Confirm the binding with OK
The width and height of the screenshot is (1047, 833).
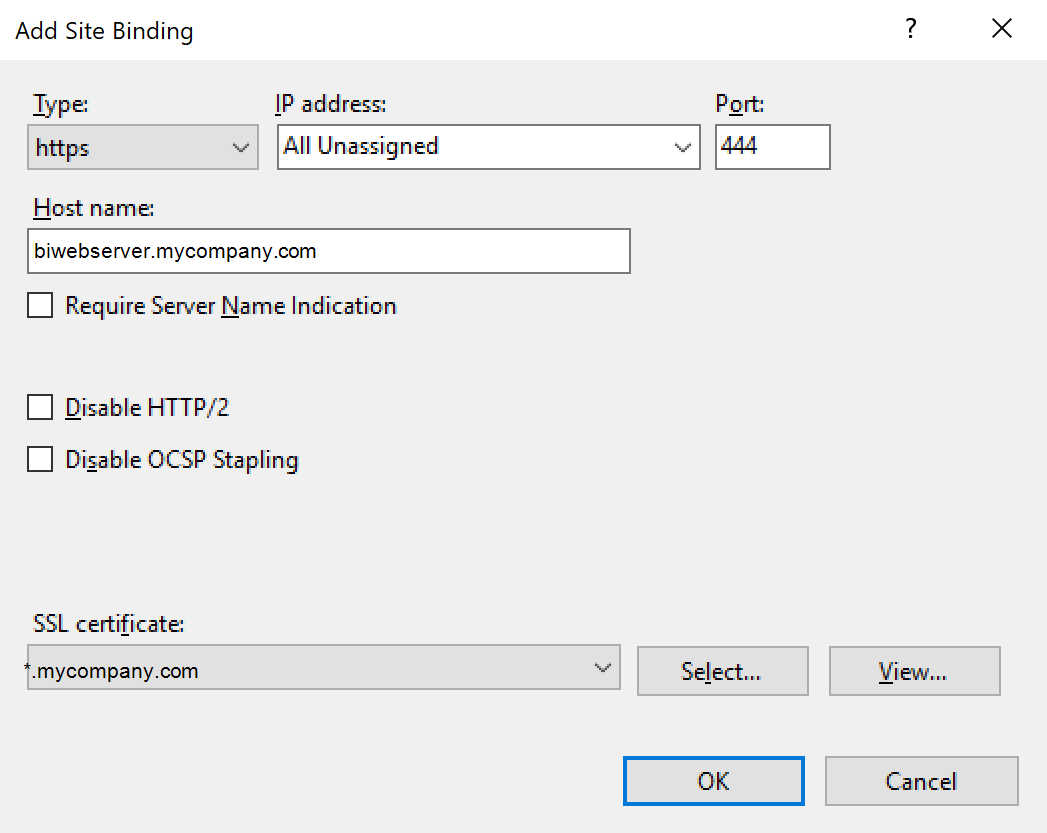click(x=713, y=781)
